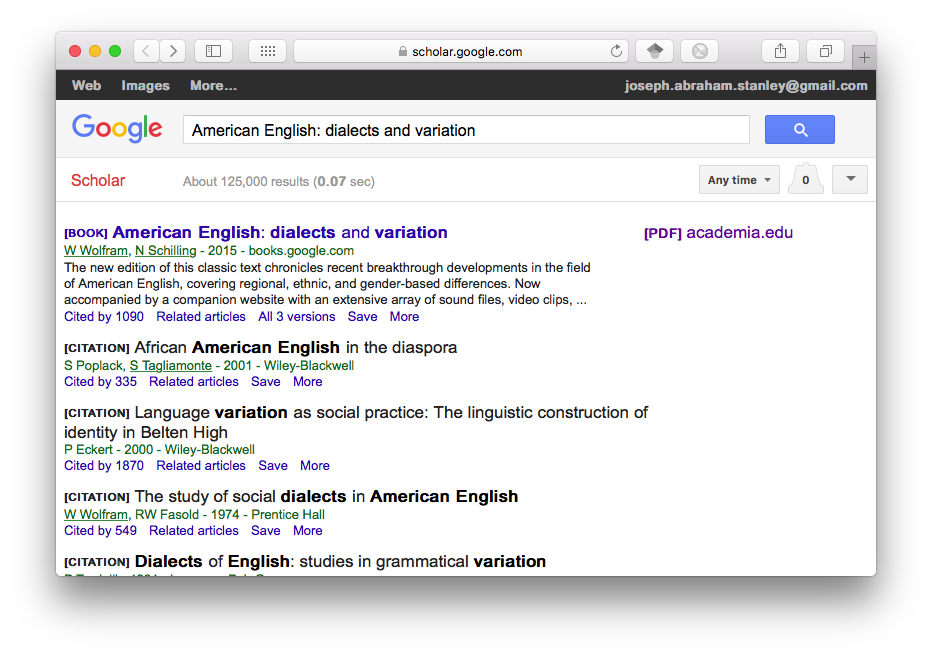
Task: Click More under the Wolfram 2015 book
Action: point(404,317)
